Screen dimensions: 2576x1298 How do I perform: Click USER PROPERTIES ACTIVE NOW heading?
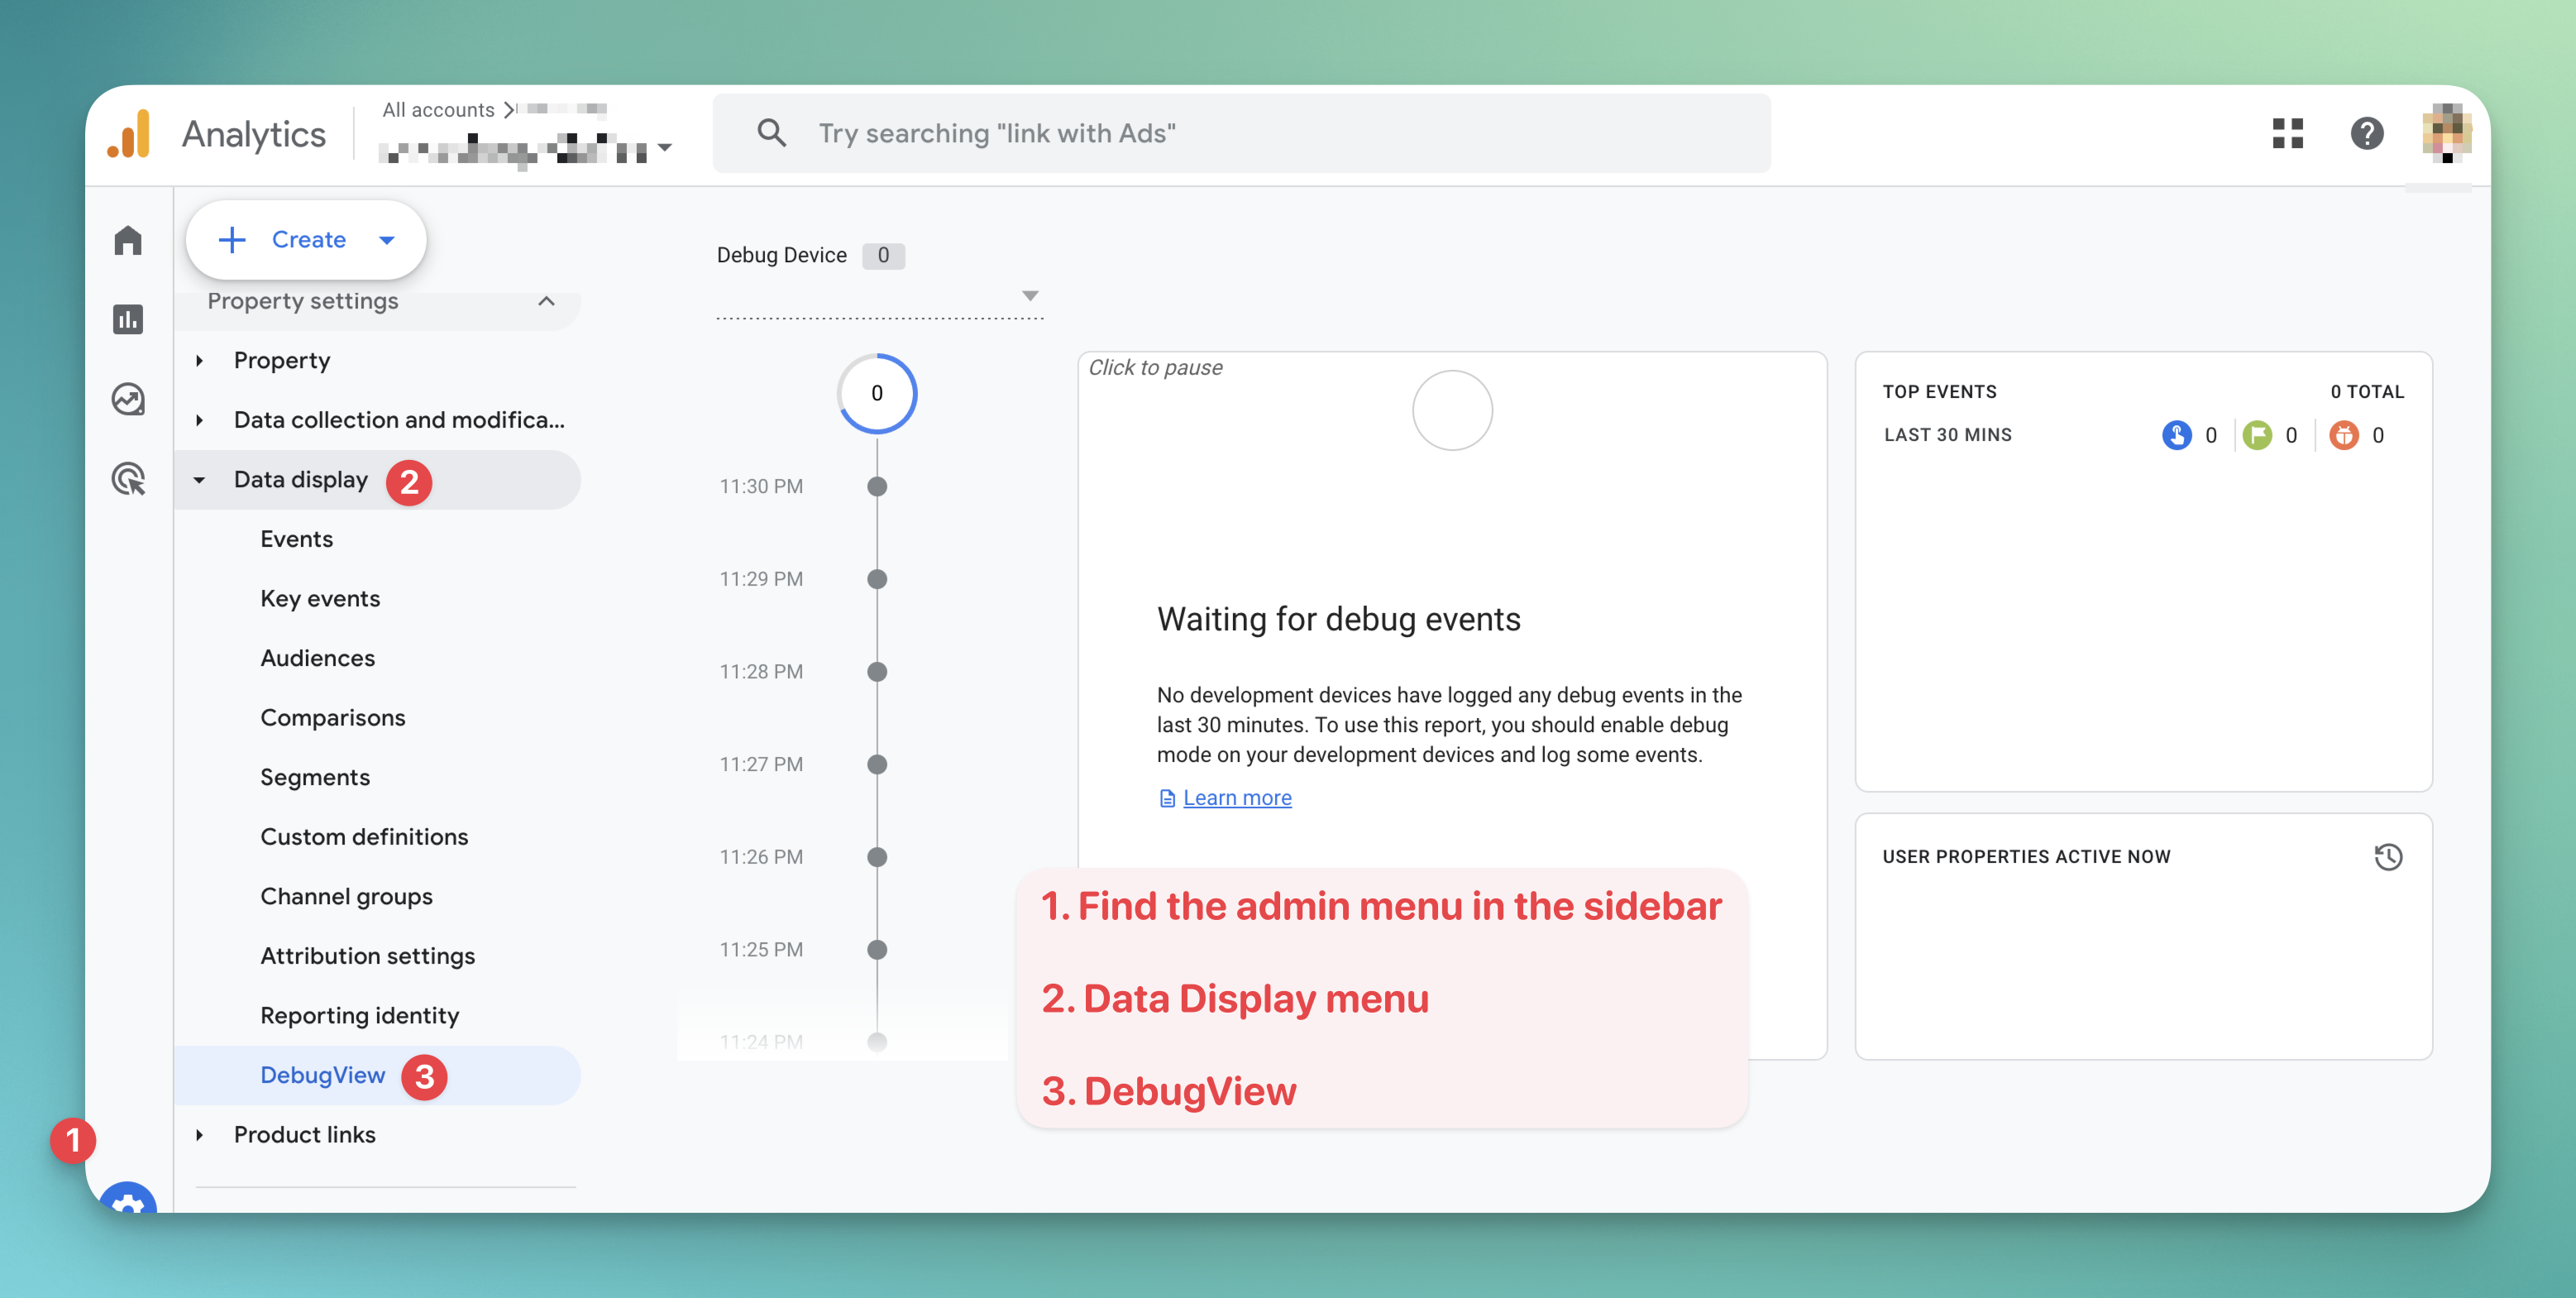tap(2026, 857)
